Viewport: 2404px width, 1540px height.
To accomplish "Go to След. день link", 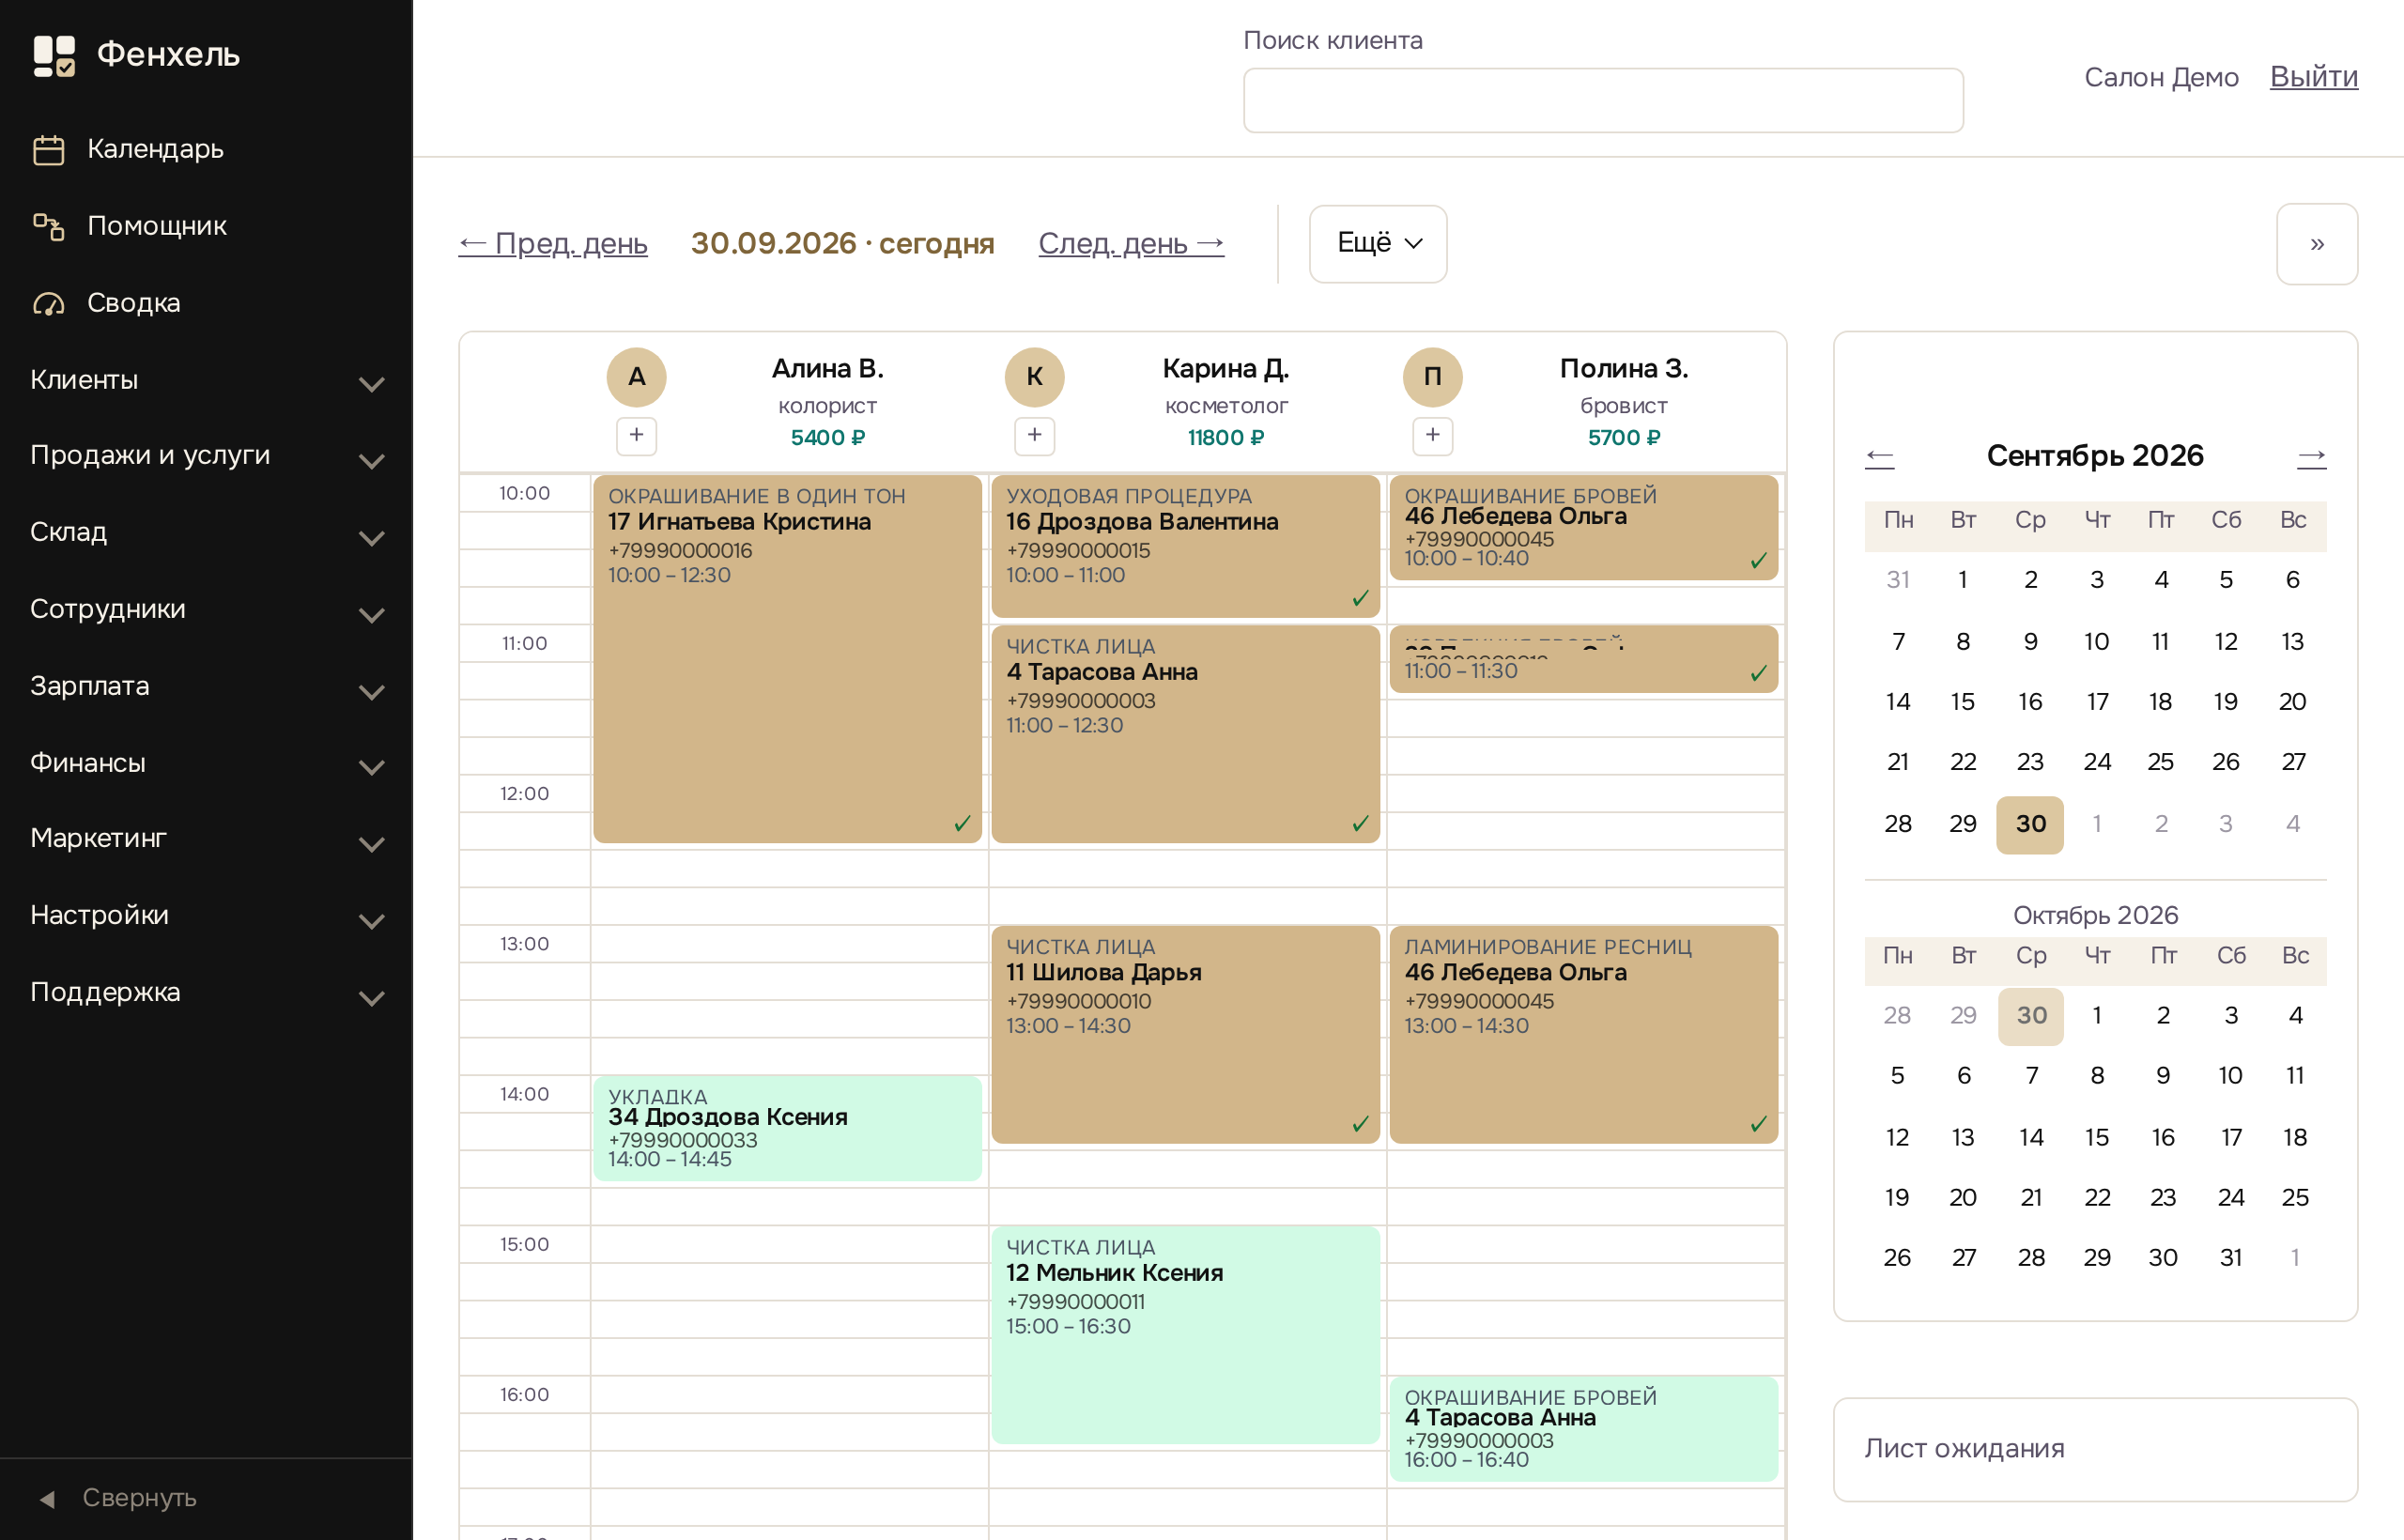I will coord(1131,243).
